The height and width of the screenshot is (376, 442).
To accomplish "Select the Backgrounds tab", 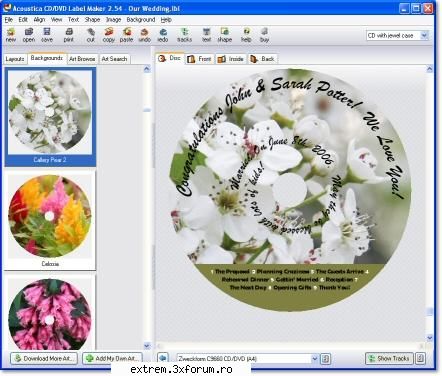I will pyautogui.click(x=47, y=58).
